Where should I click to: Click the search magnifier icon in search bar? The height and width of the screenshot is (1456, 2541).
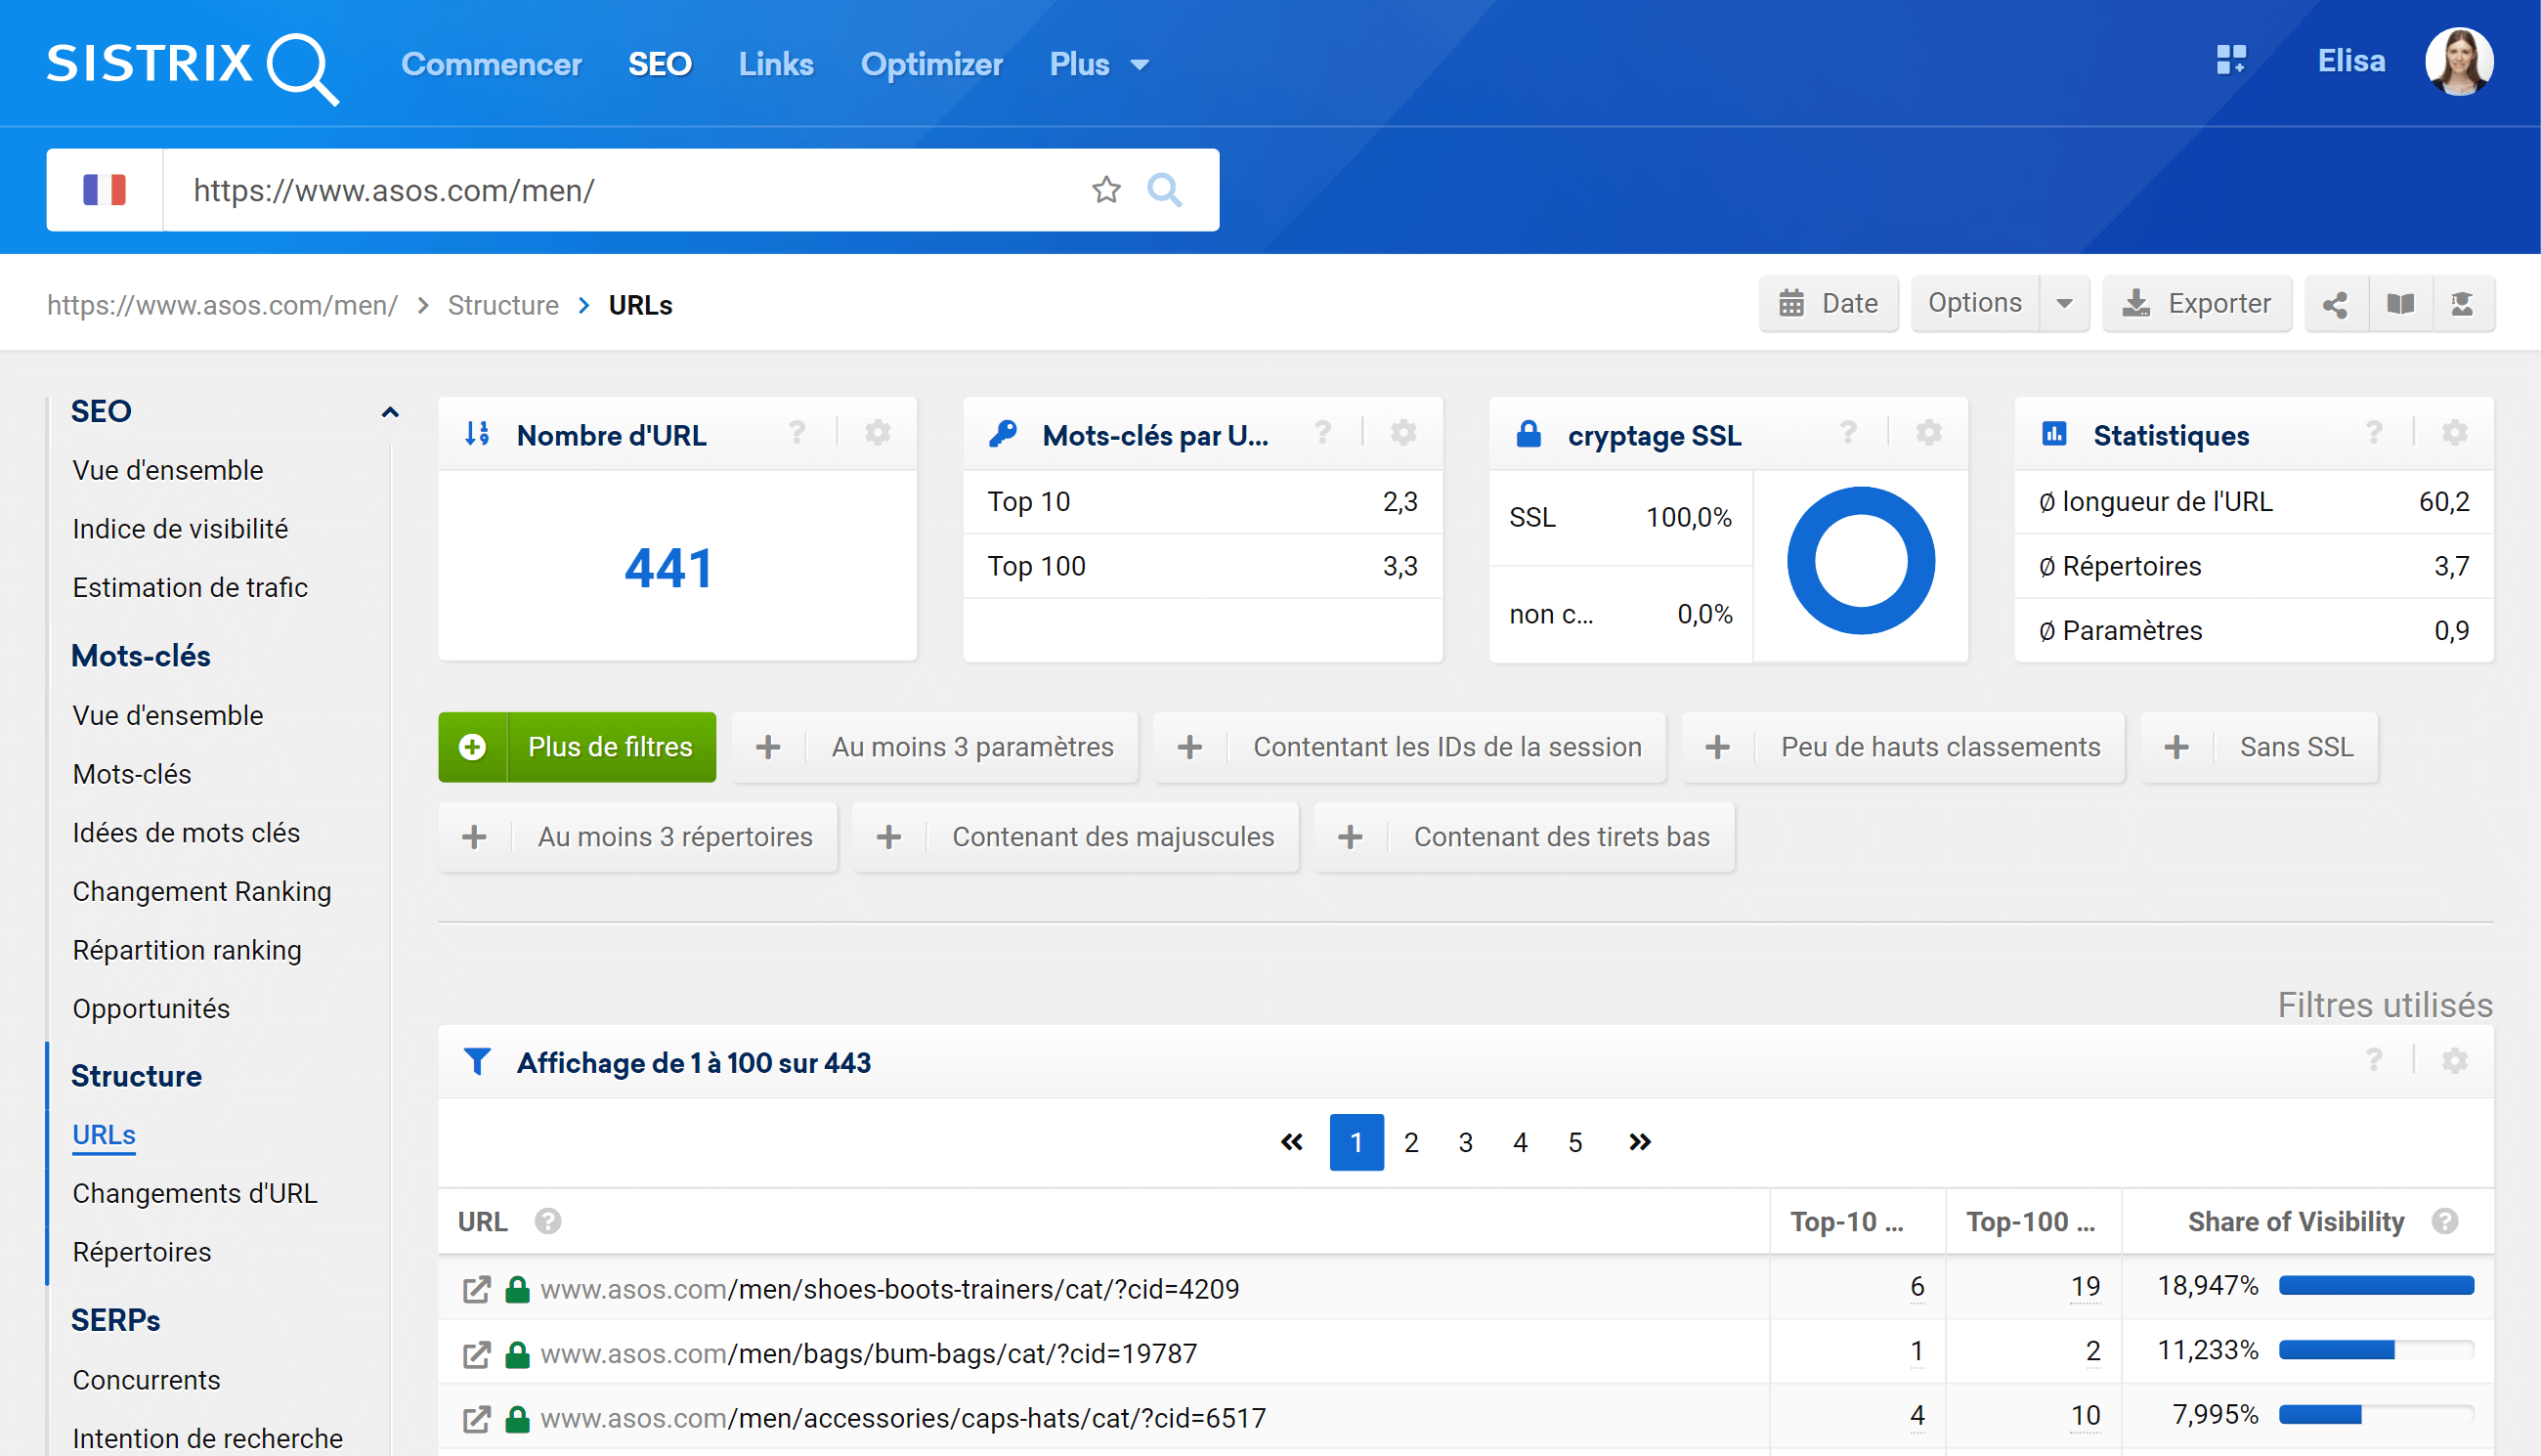click(x=1164, y=189)
